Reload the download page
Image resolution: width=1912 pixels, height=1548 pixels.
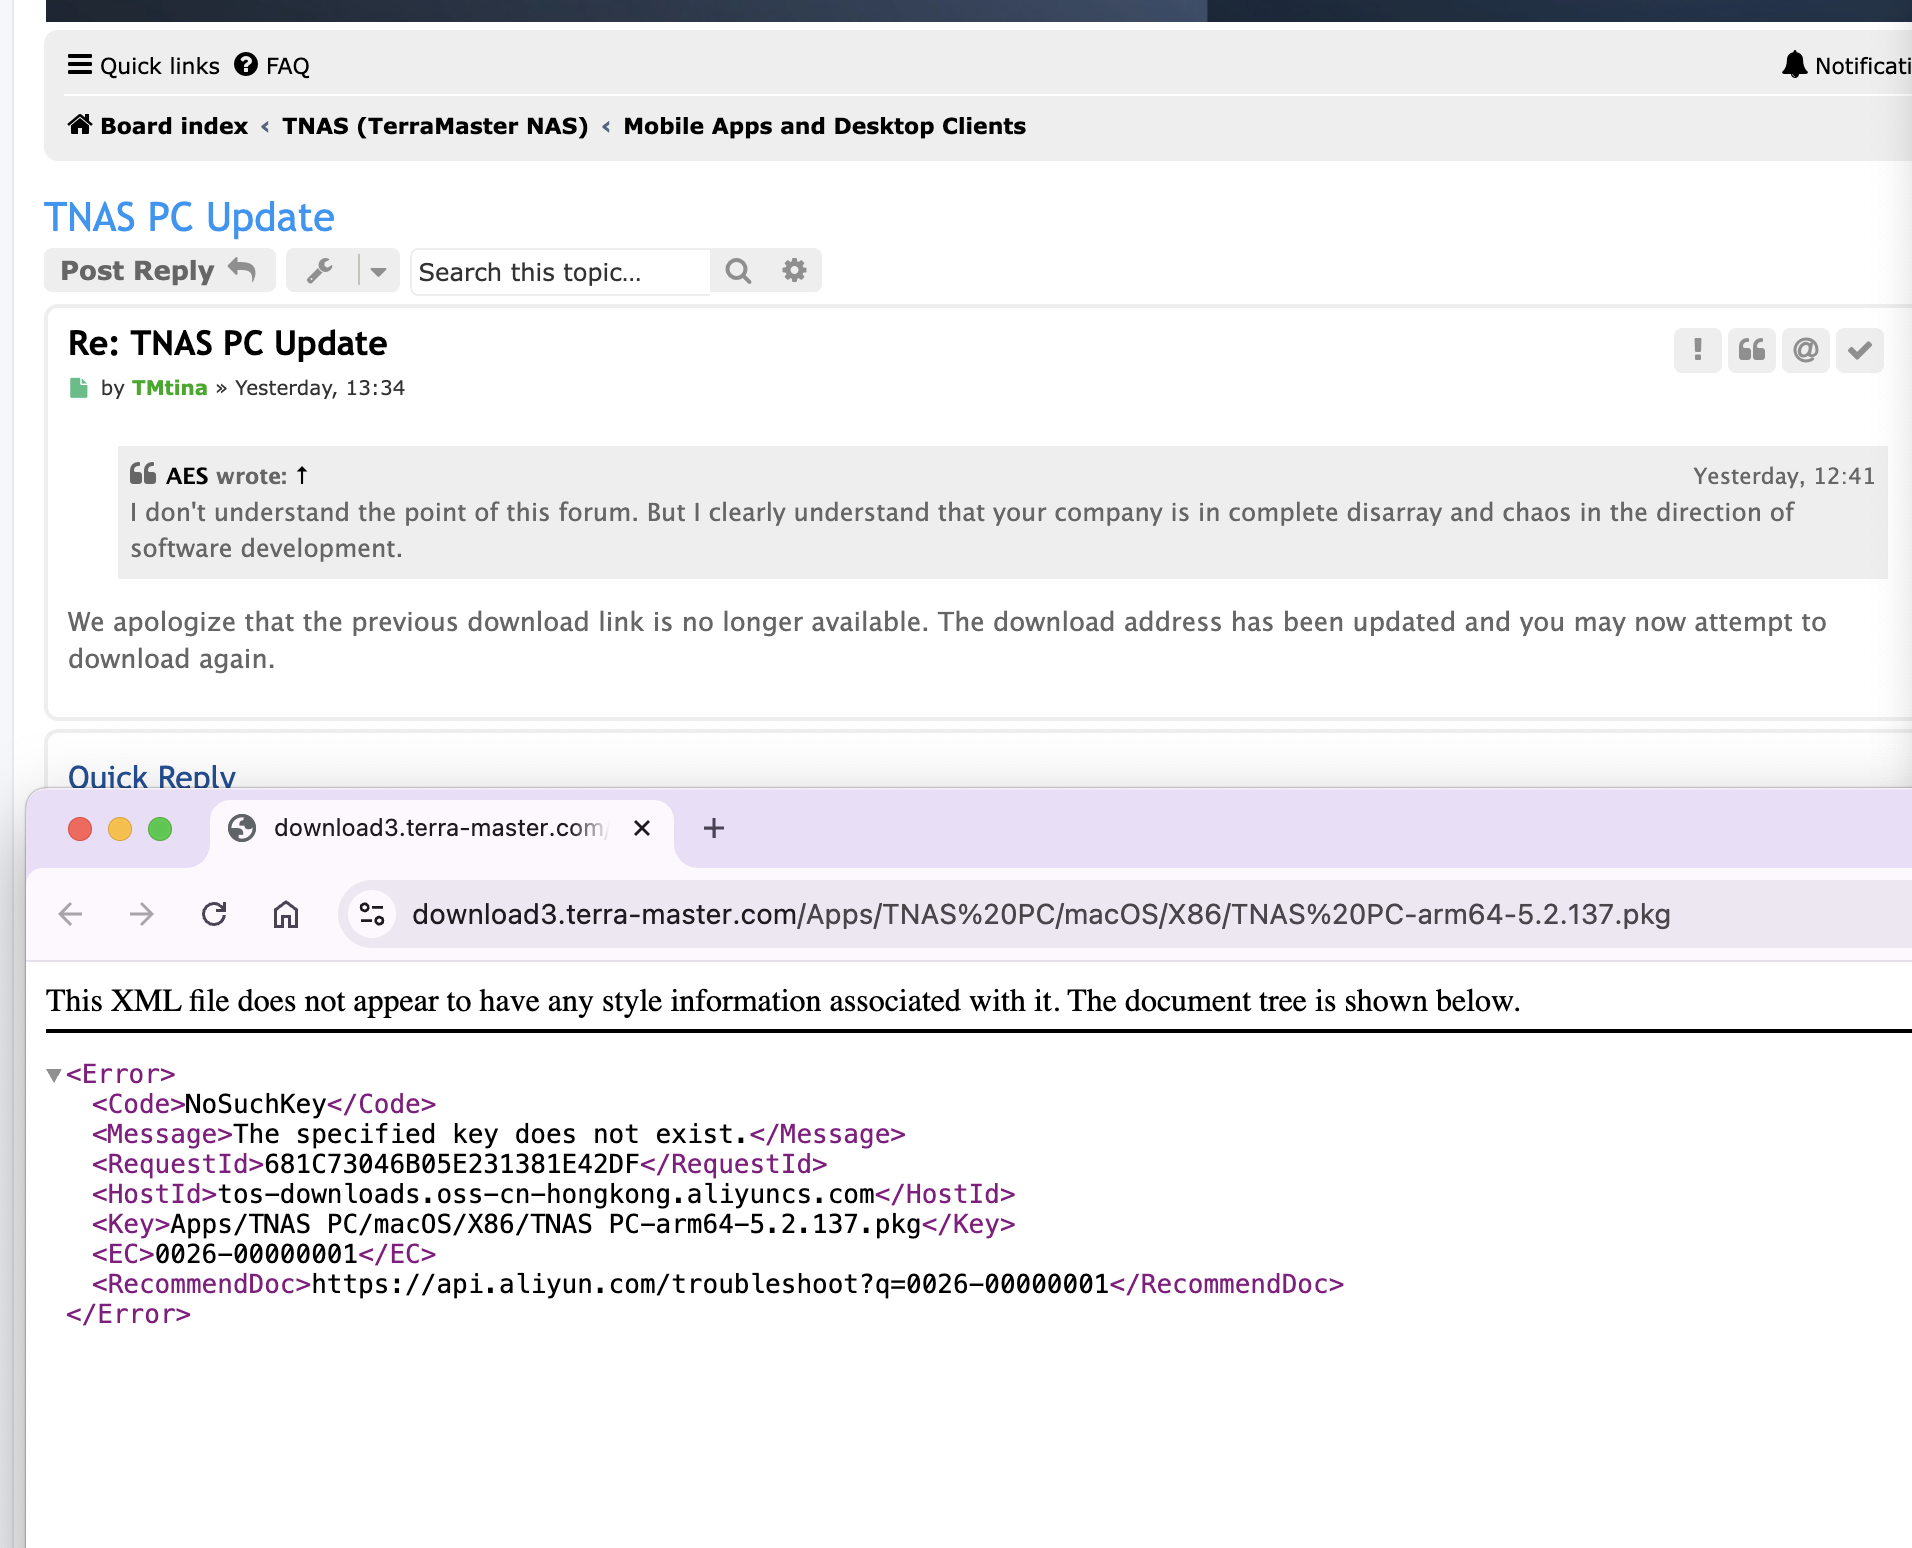tap(214, 914)
